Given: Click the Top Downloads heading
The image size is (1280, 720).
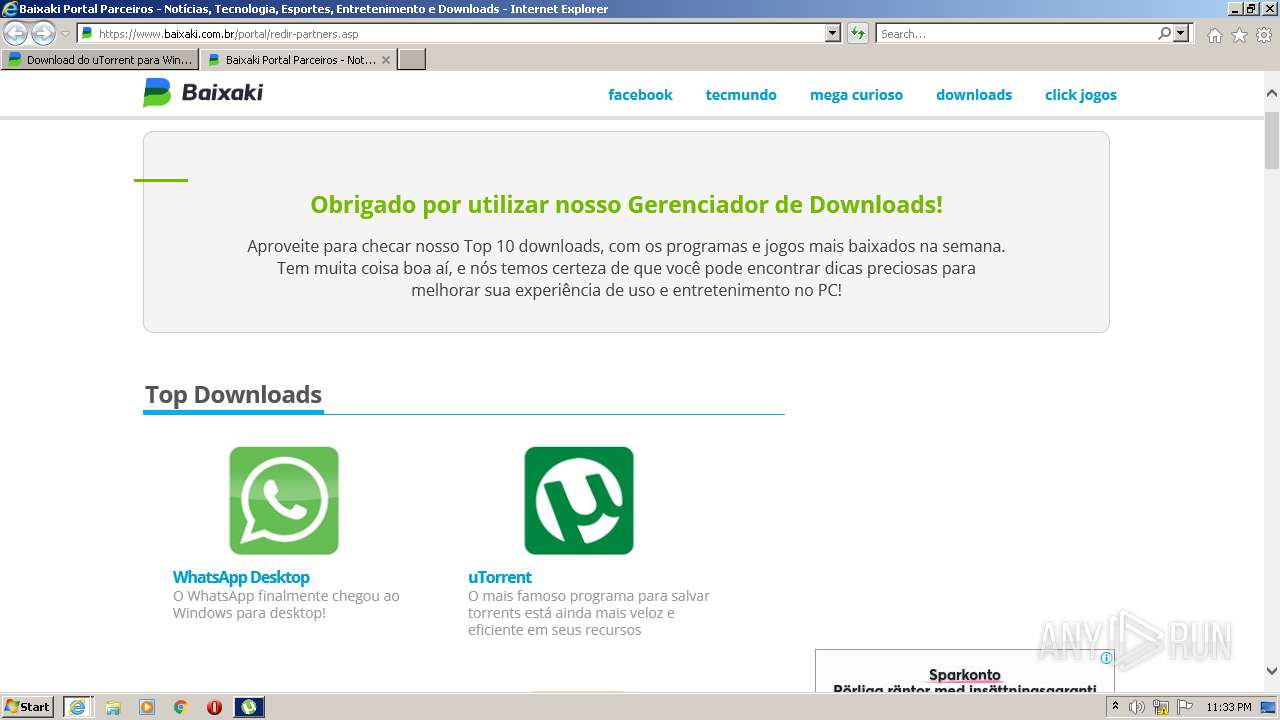Looking at the screenshot, I should [233, 395].
